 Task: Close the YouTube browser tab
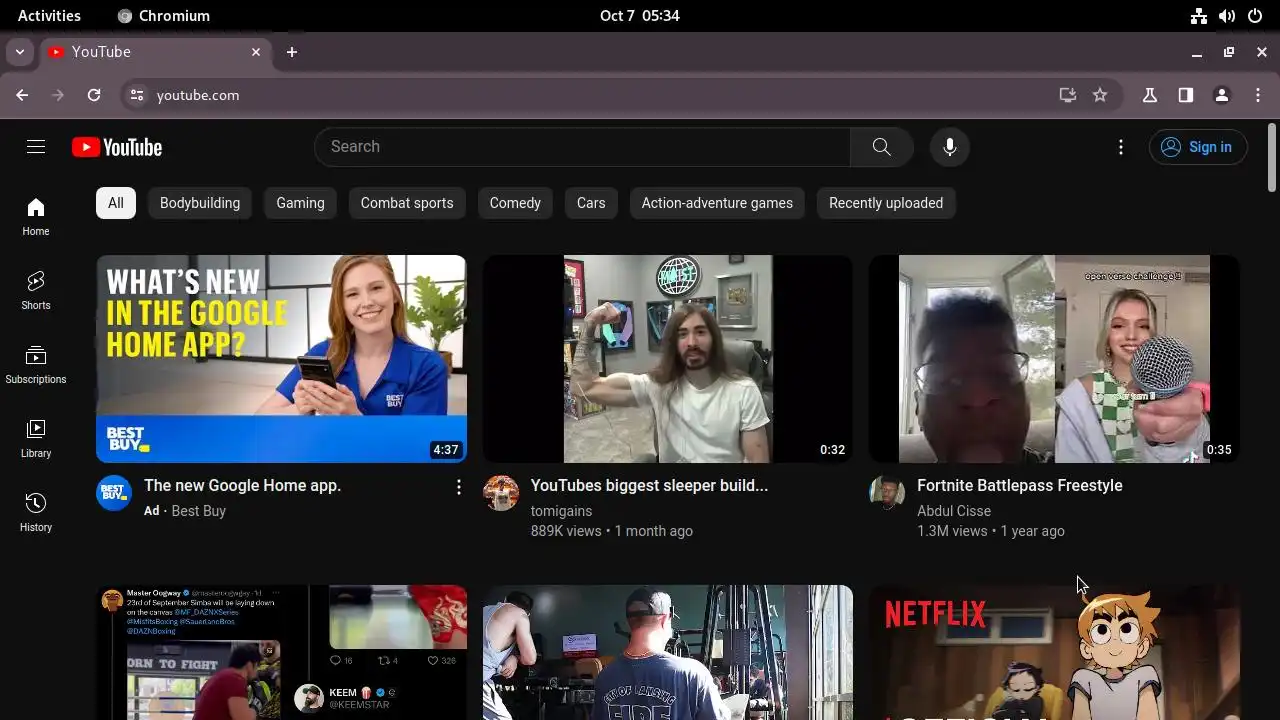256,52
